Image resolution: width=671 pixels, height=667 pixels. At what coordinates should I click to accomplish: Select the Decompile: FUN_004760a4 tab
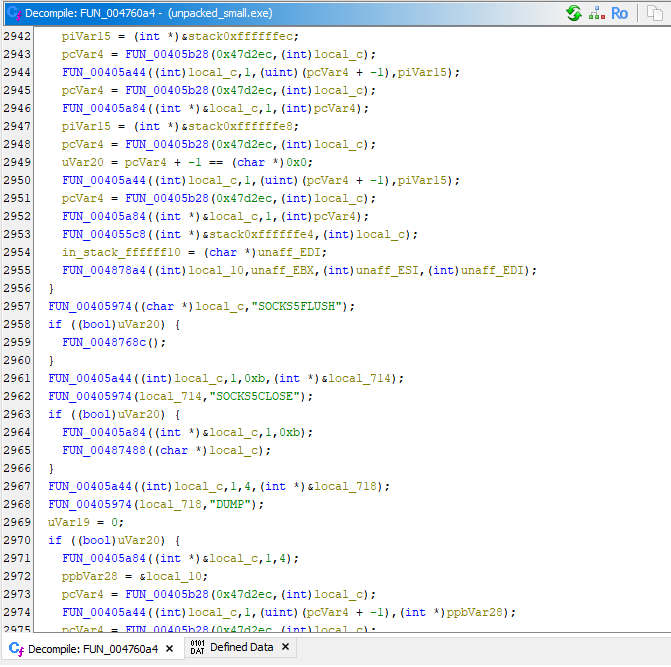(x=92, y=648)
